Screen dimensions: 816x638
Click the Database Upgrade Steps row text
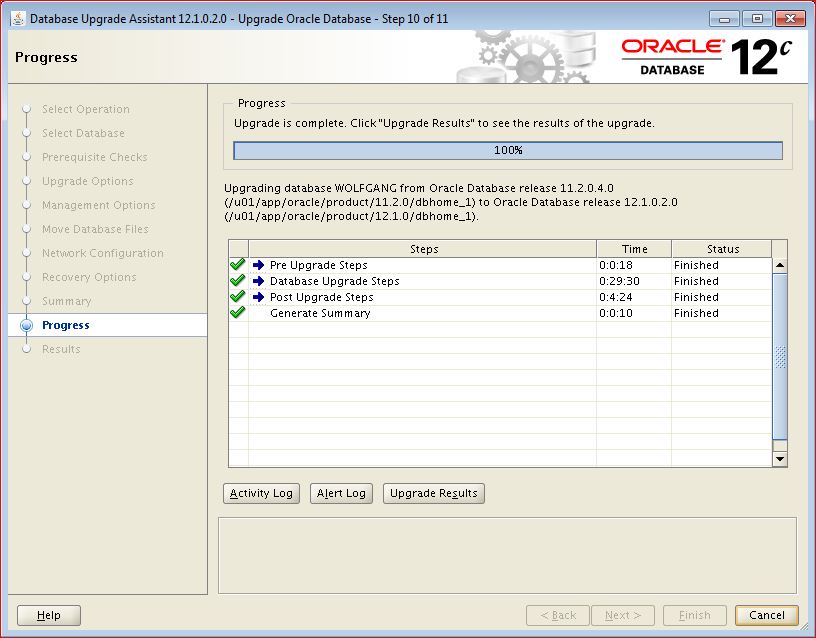tap(335, 282)
